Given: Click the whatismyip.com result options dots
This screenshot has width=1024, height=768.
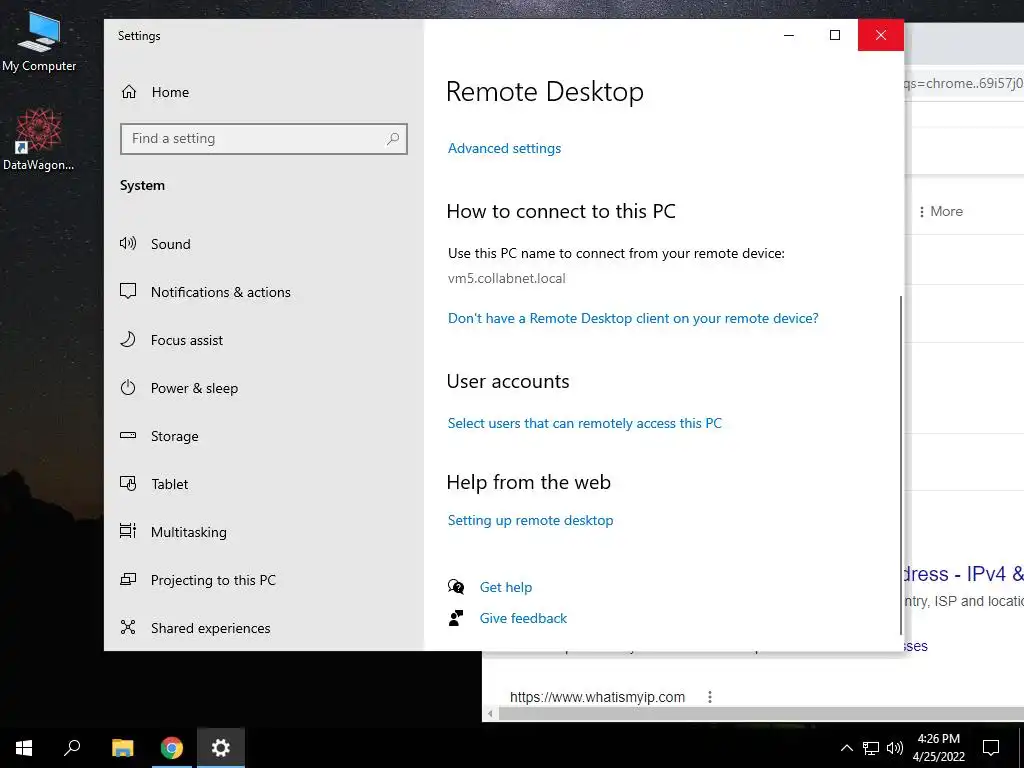Looking at the screenshot, I should pyautogui.click(x=710, y=697).
